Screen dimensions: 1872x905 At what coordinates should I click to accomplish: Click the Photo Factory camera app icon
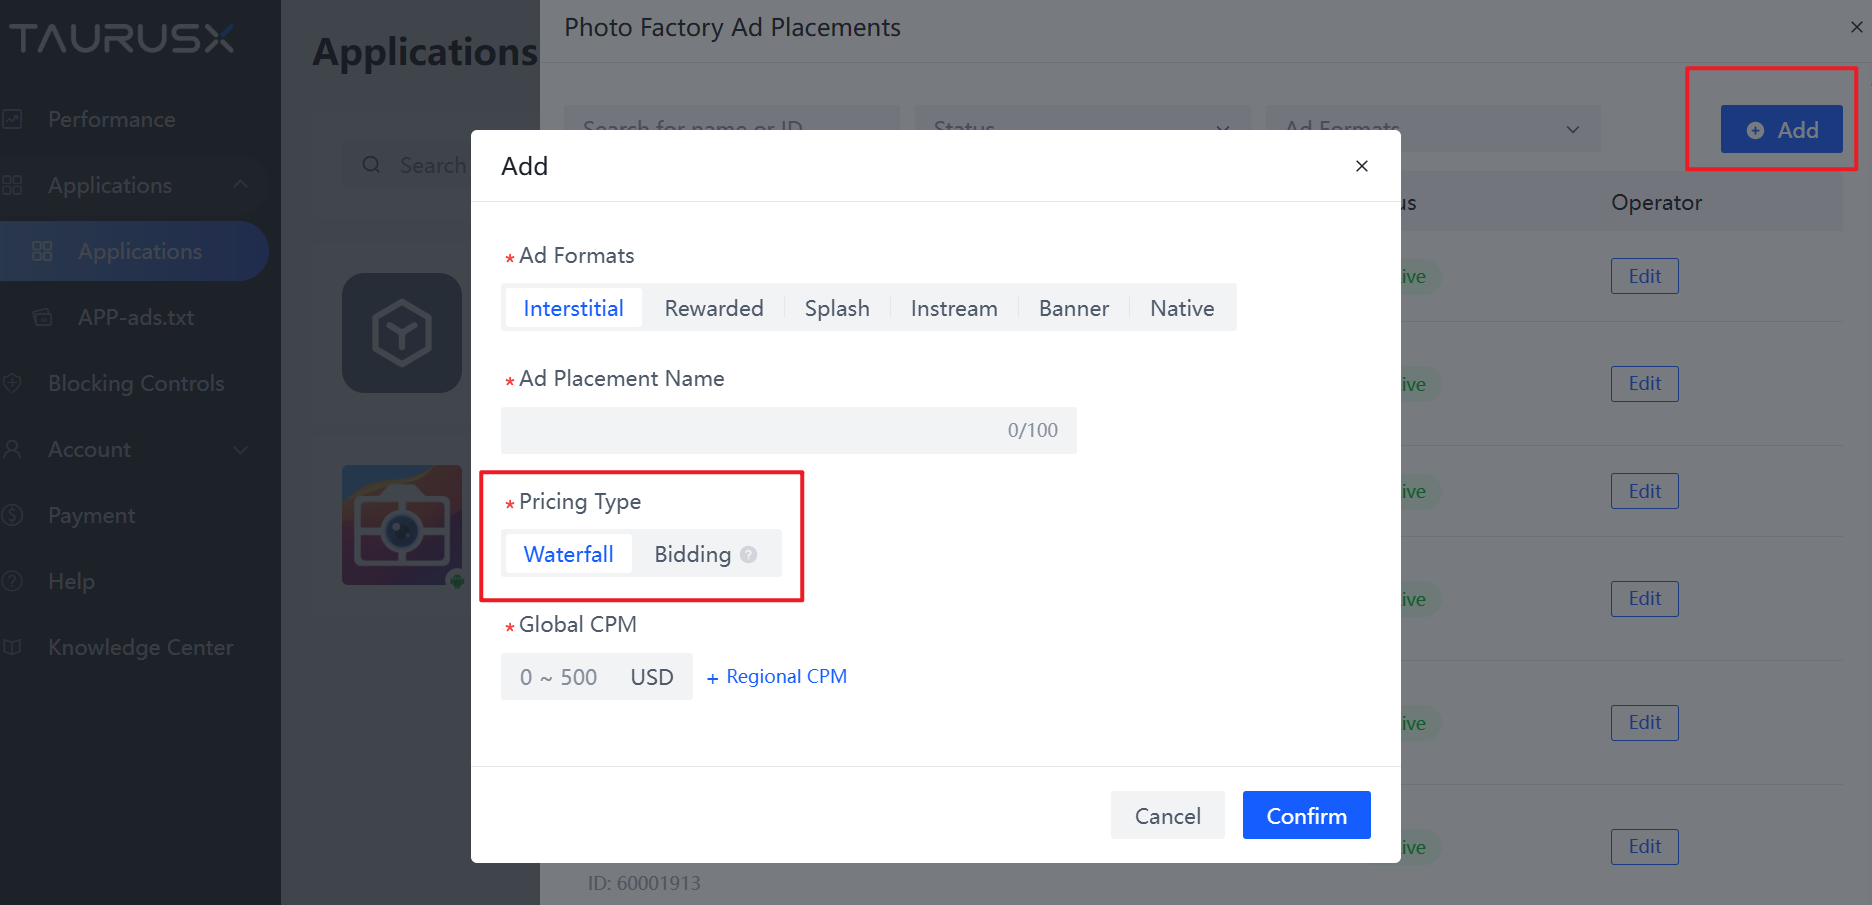402,524
